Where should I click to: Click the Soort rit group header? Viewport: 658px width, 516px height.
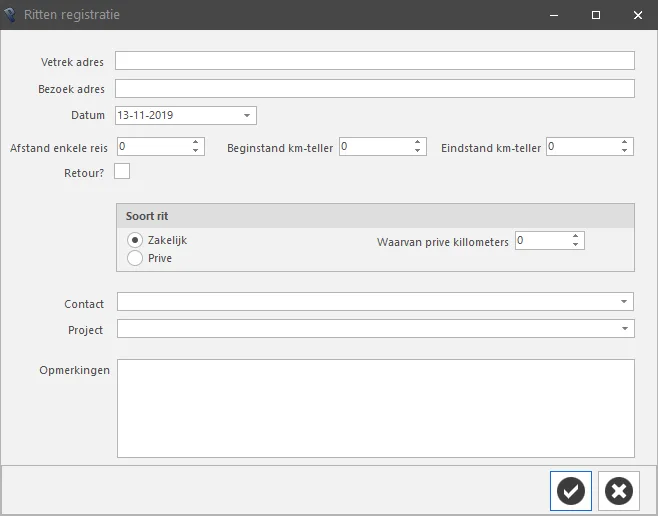375,216
